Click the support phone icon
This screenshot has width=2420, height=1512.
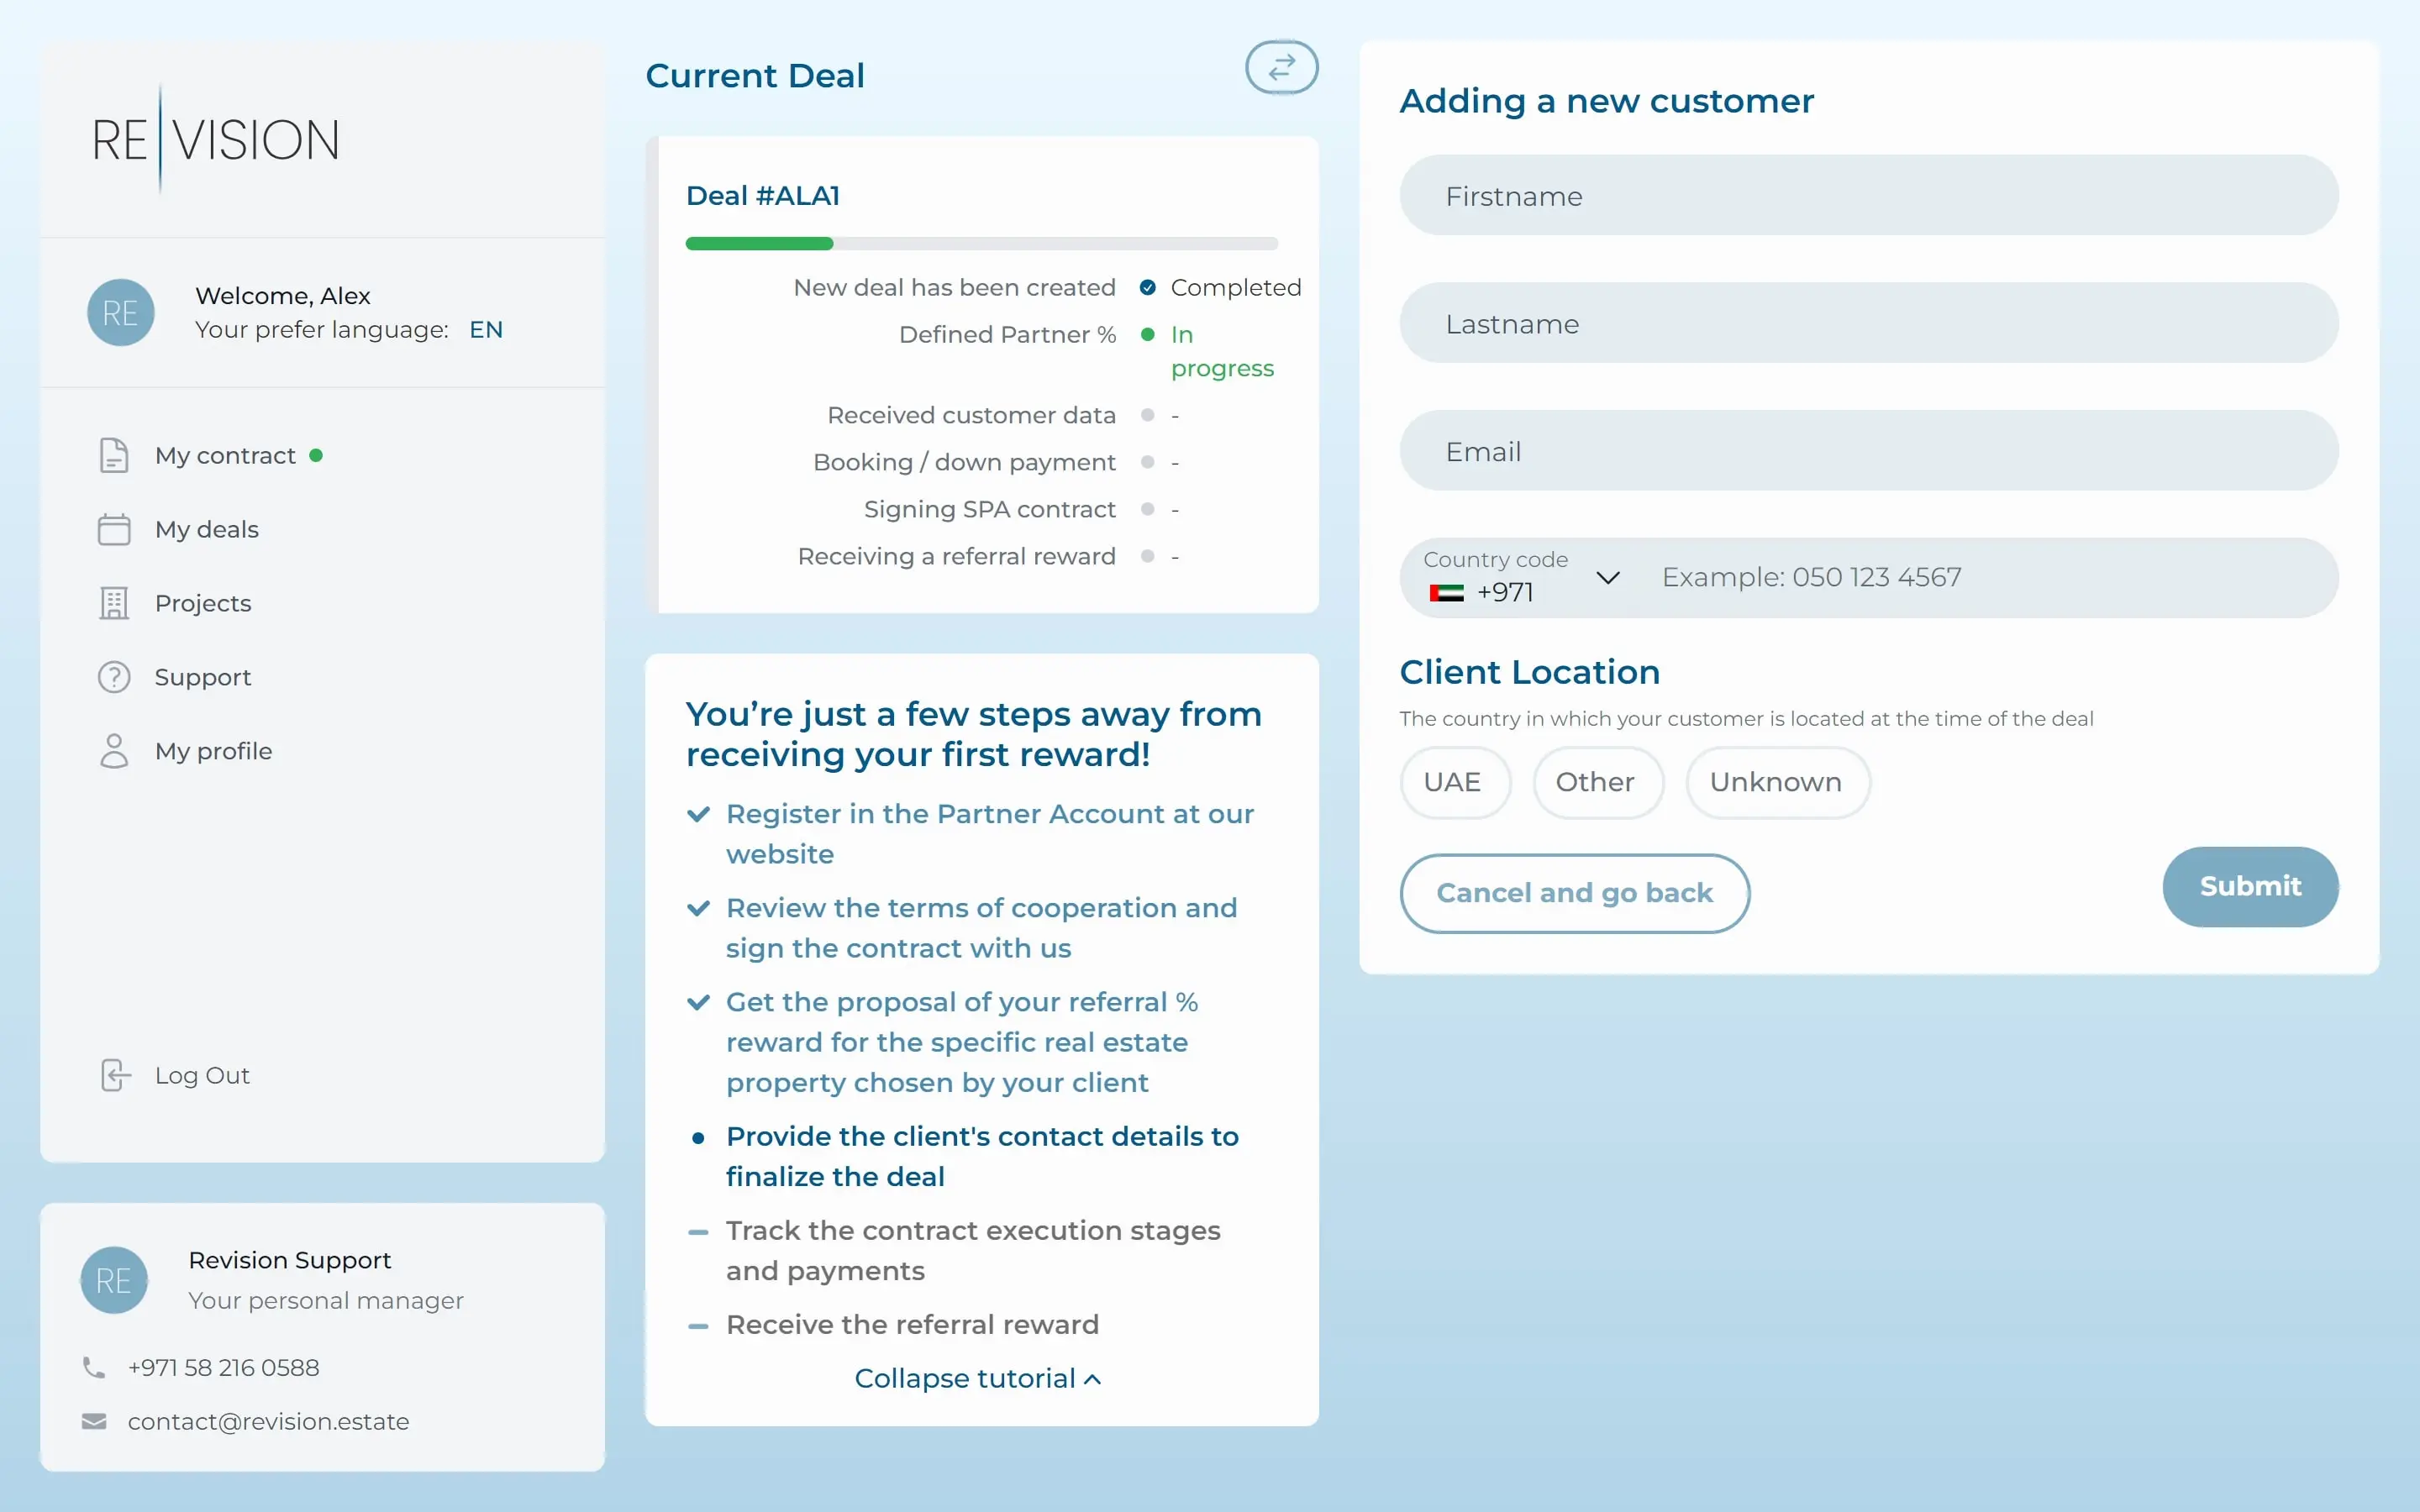pyautogui.click(x=94, y=1367)
